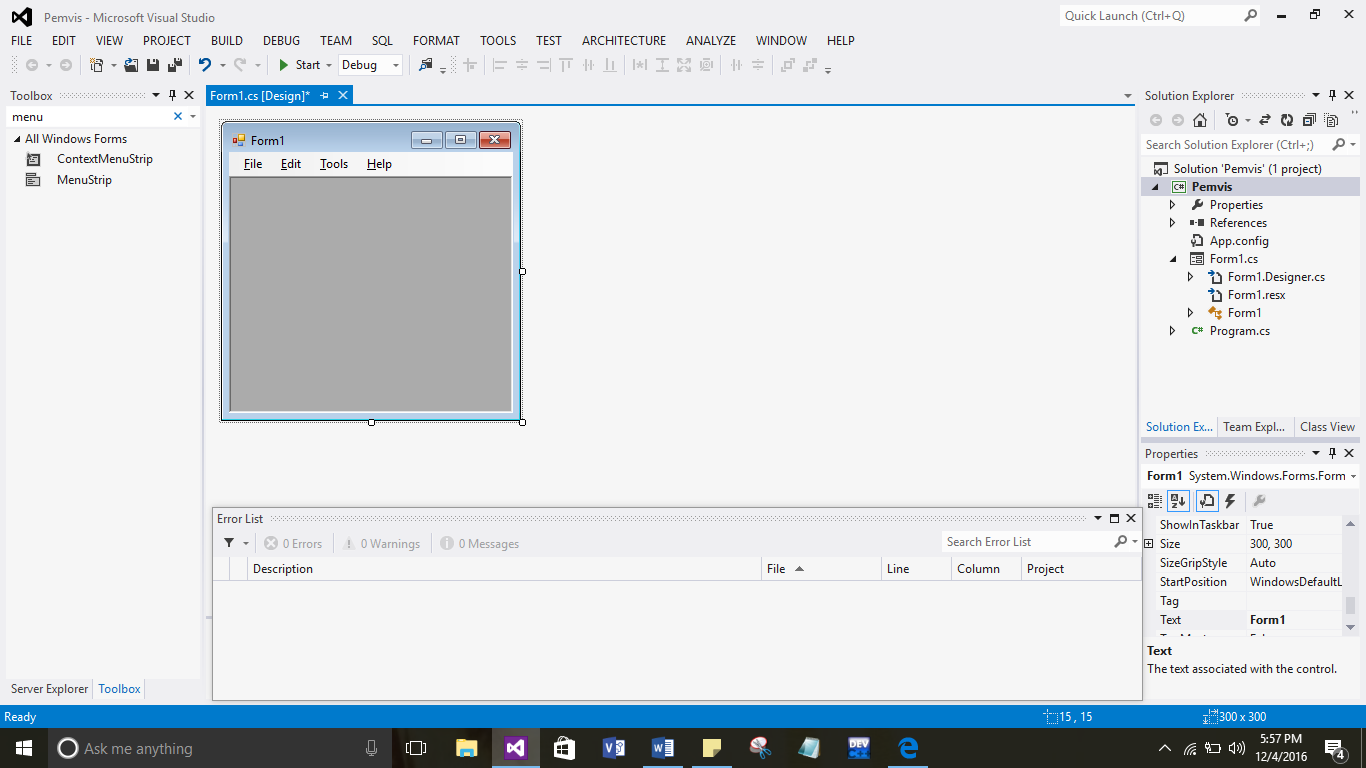1366x768 pixels.
Task: Expand the Program.cs node
Action: (1173, 331)
